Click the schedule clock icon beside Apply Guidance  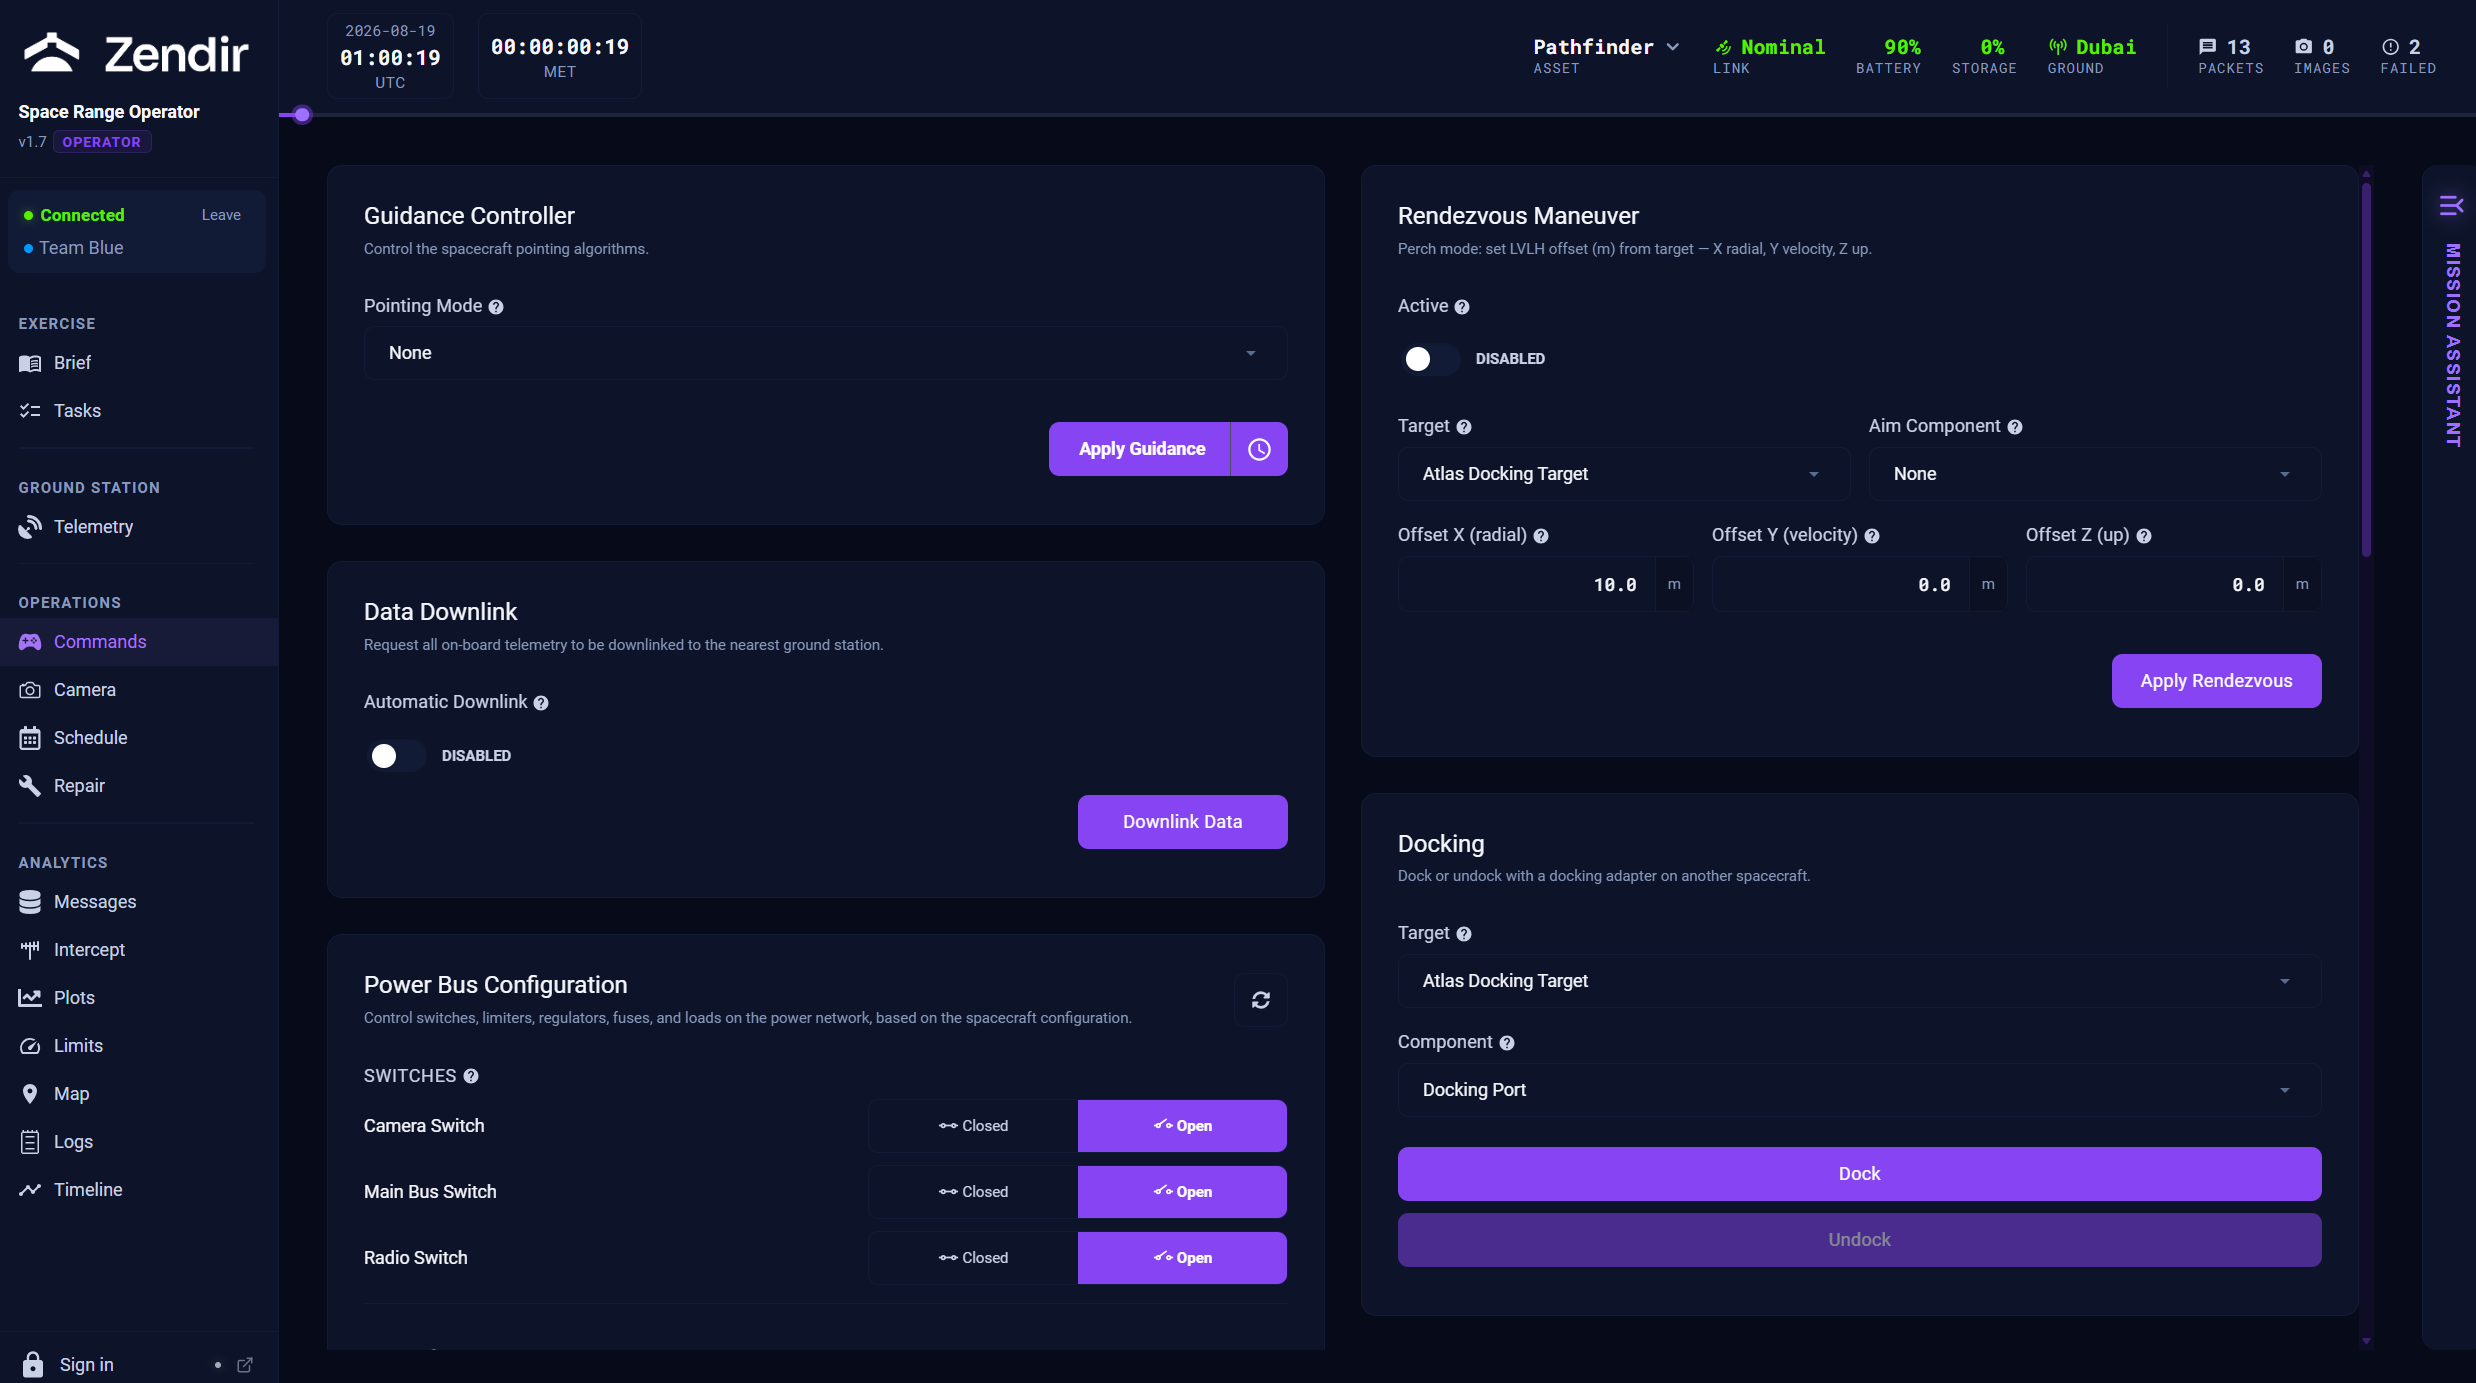(1259, 449)
